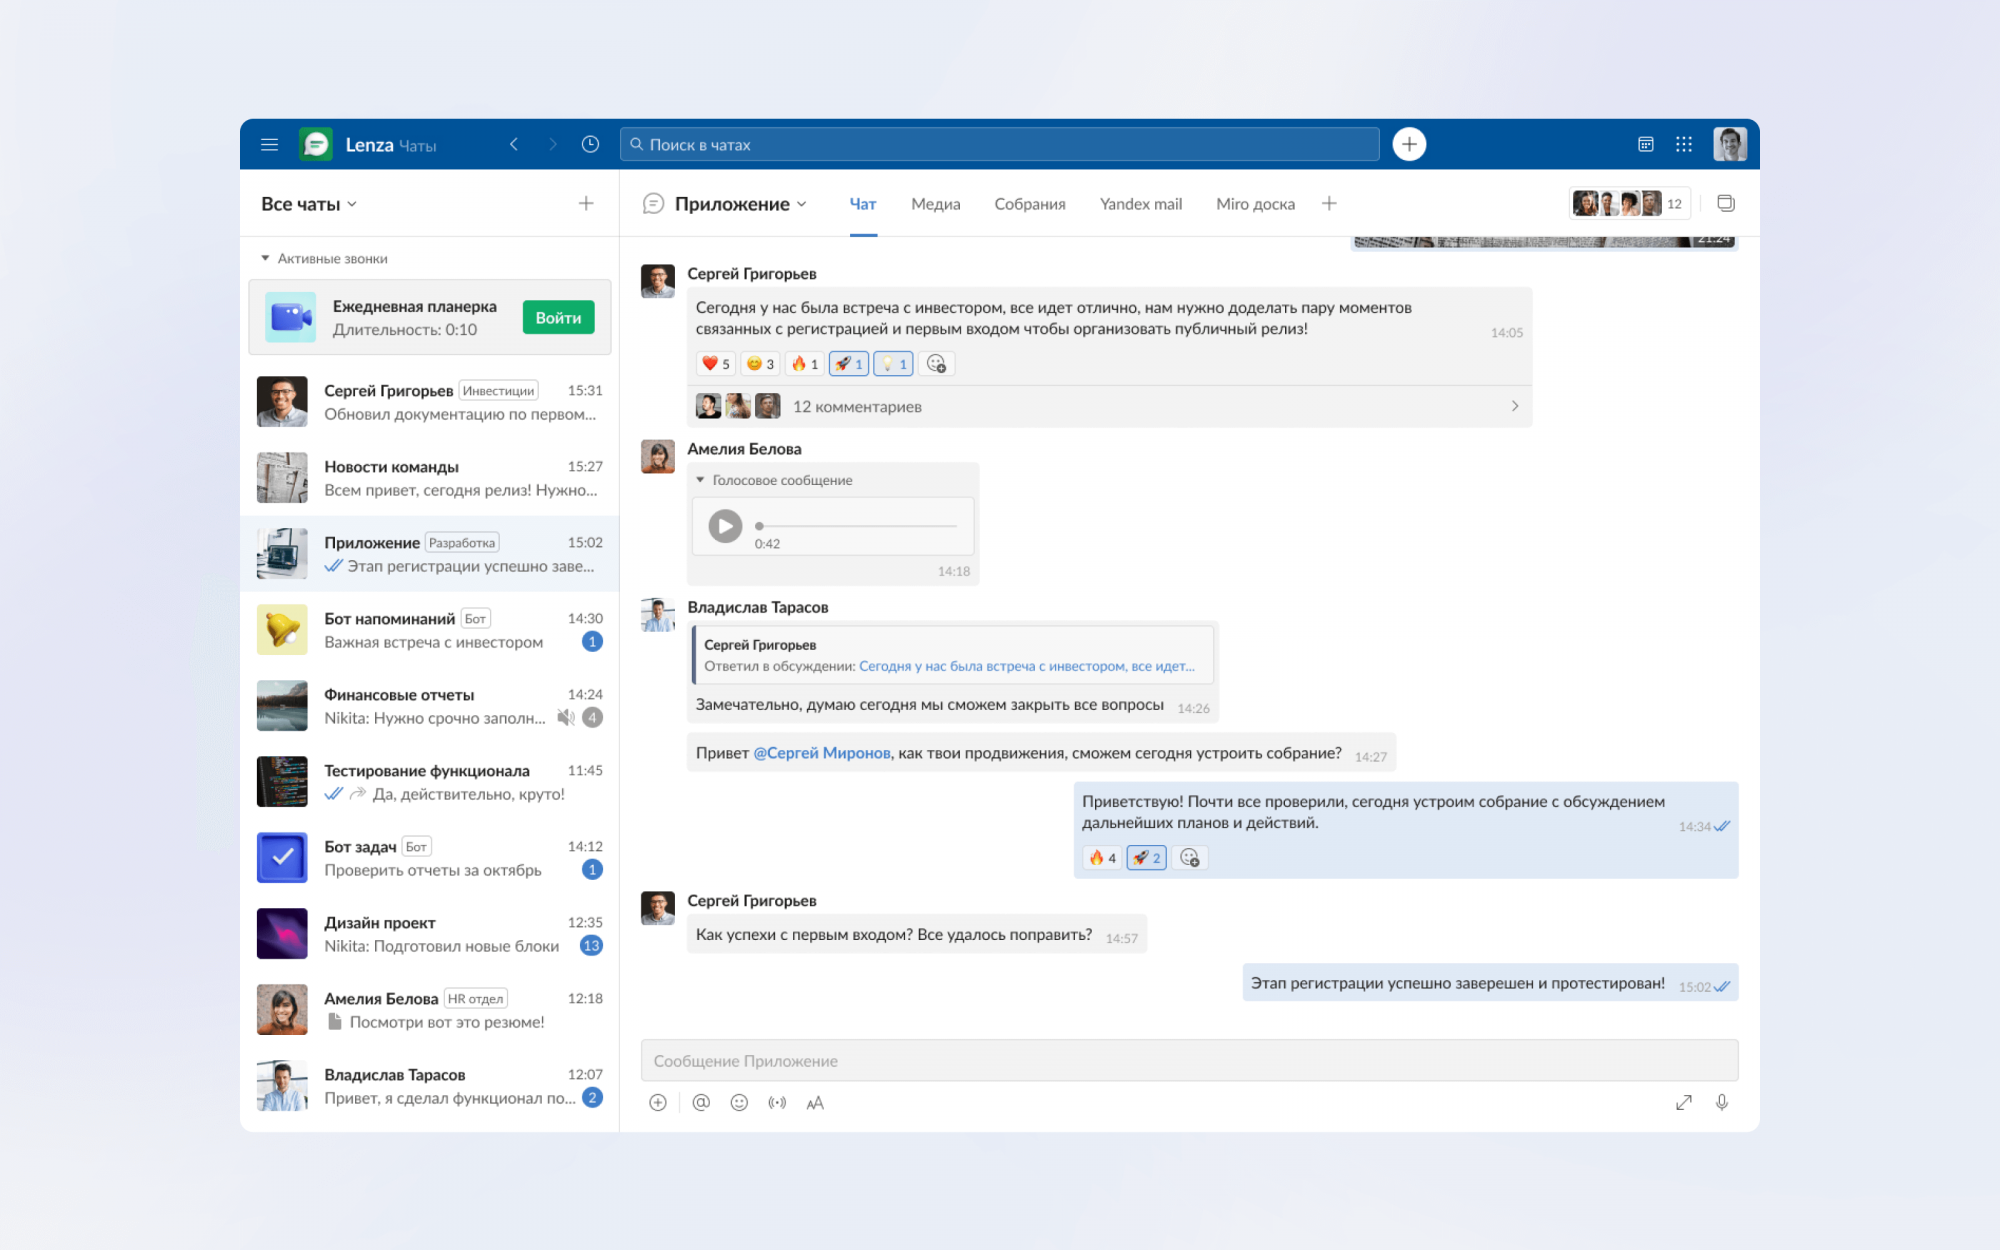2000x1250 pixels.
Task: Open the 'Все чаты' dropdown
Action: (x=309, y=204)
